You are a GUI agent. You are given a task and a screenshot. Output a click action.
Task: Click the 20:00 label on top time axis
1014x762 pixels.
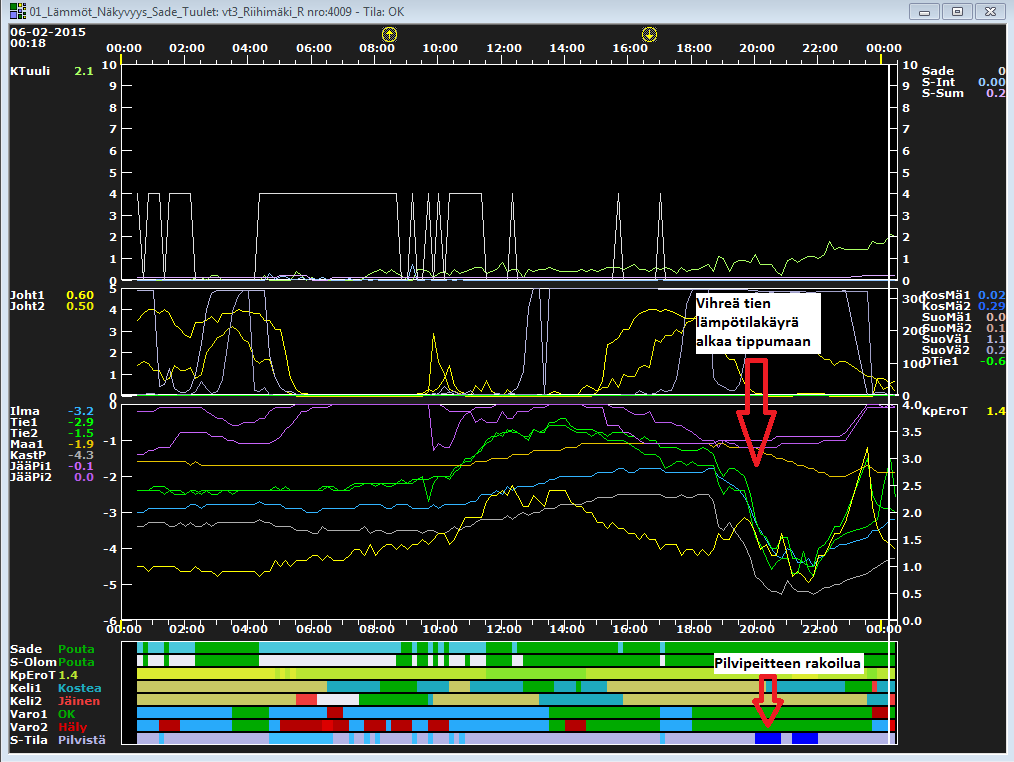pyautogui.click(x=757, y=48)
